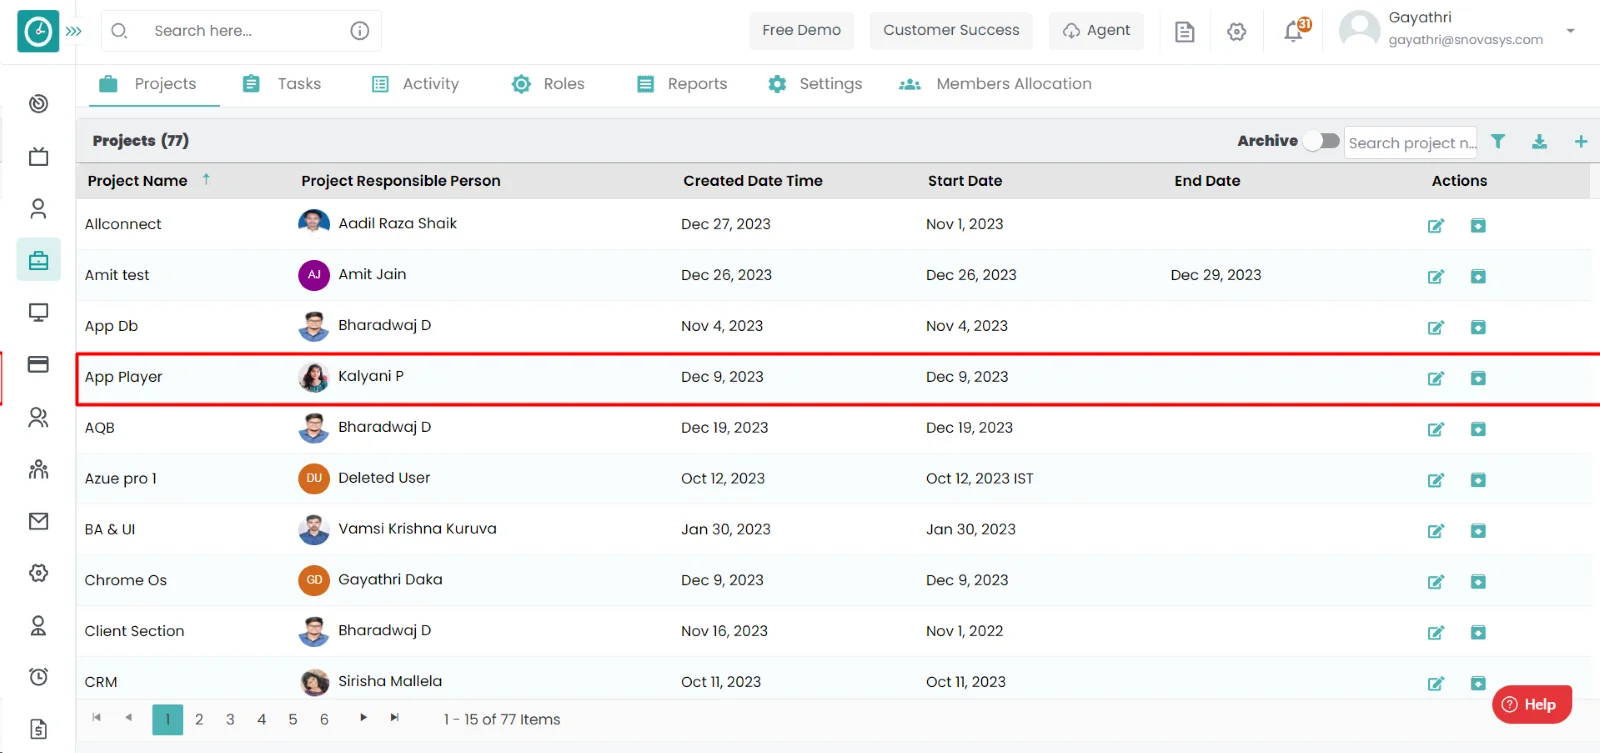
Task: Open notifications bell icon
Action: click(1294, 32)
